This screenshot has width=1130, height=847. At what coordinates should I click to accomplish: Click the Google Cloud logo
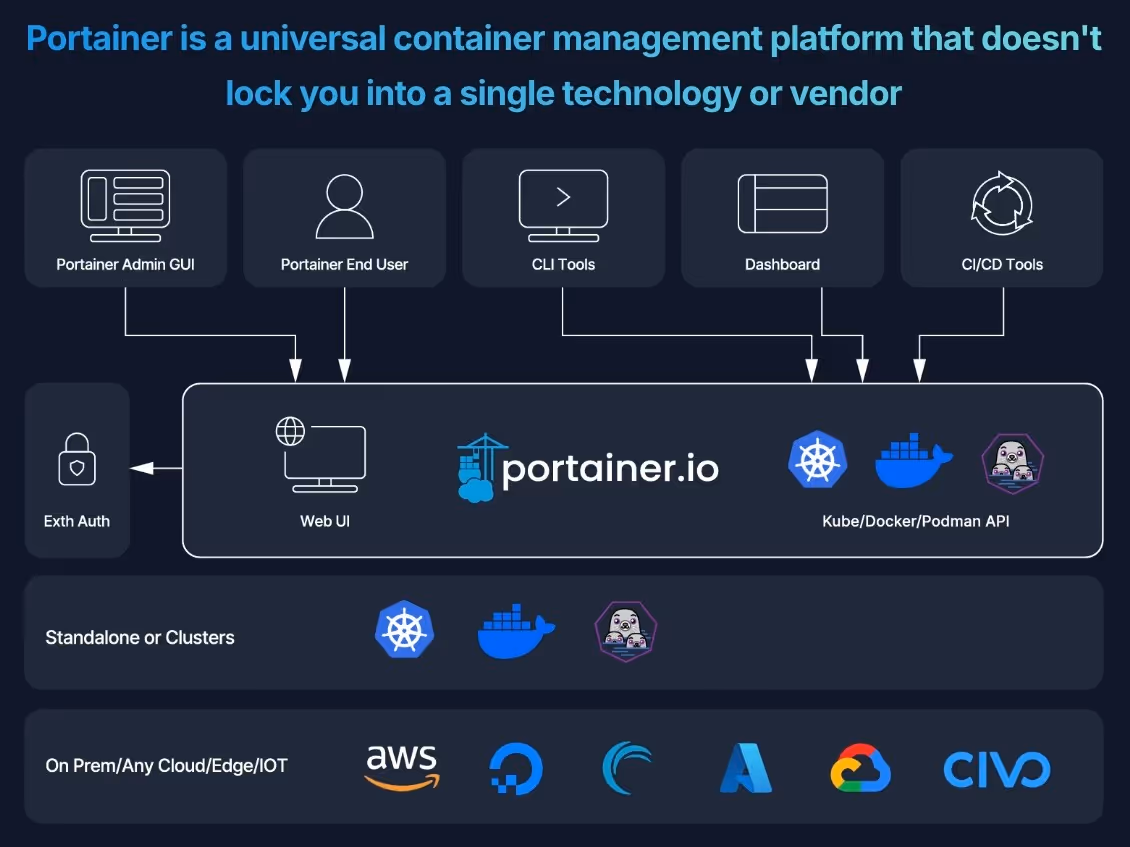tap(860, 768)
